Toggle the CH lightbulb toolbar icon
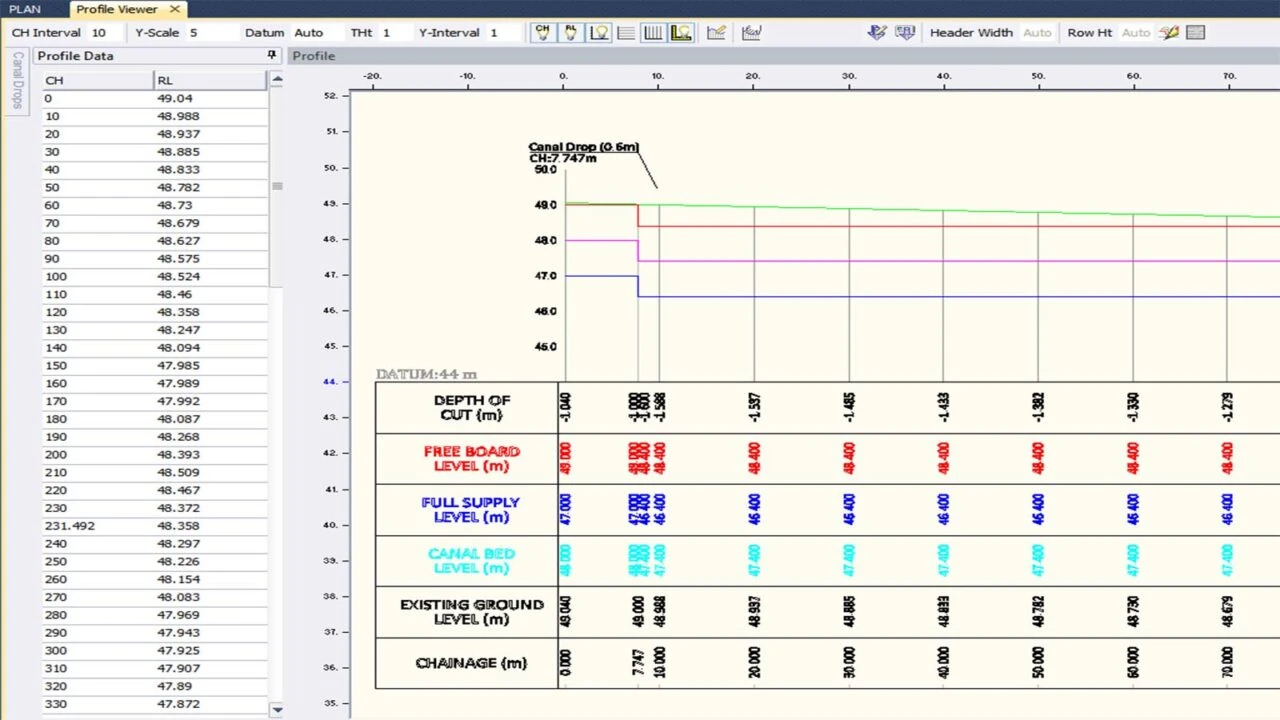Viewport: 1280px width, 720px height. [x=543, y=32]
